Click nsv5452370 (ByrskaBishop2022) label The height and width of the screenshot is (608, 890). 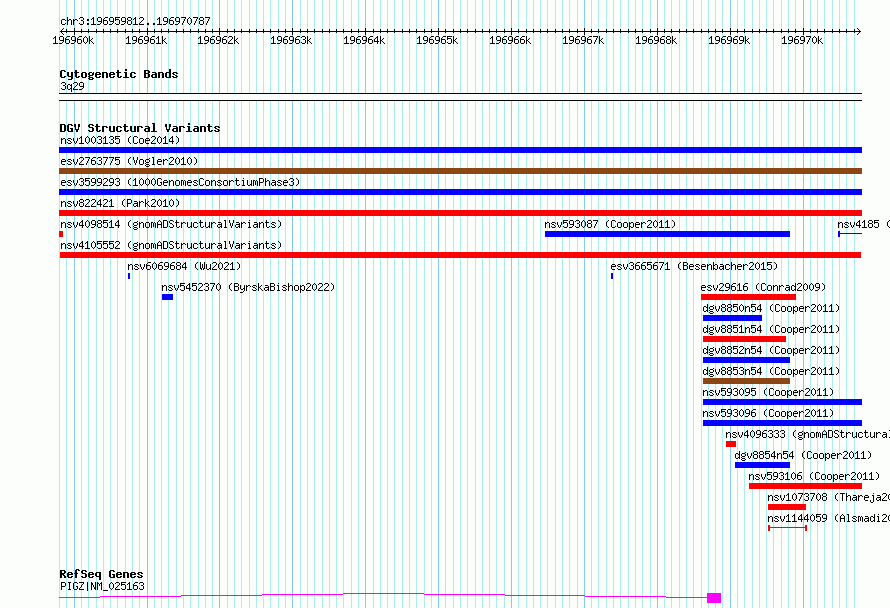point(248,287)
